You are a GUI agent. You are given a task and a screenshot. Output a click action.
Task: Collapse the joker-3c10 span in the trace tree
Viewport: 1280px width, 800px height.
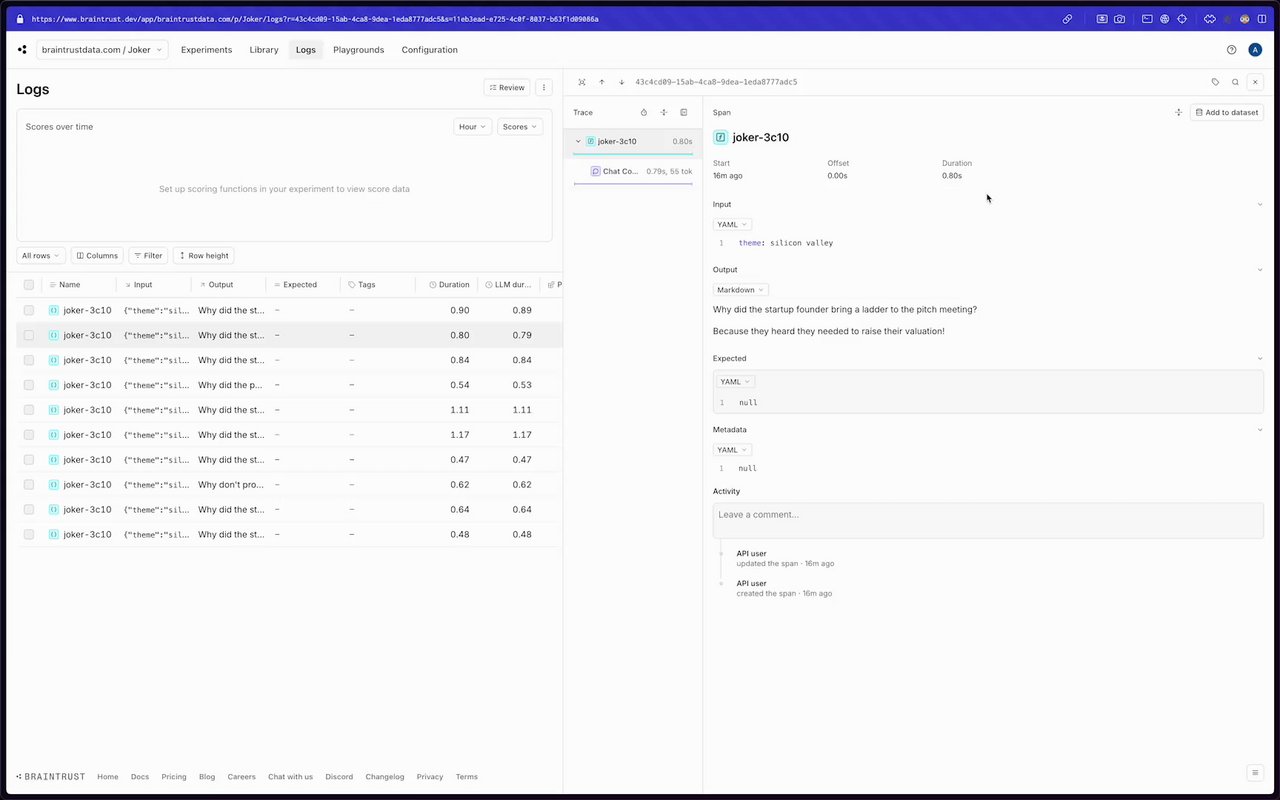pyautogui.click(x=578, y=142)
